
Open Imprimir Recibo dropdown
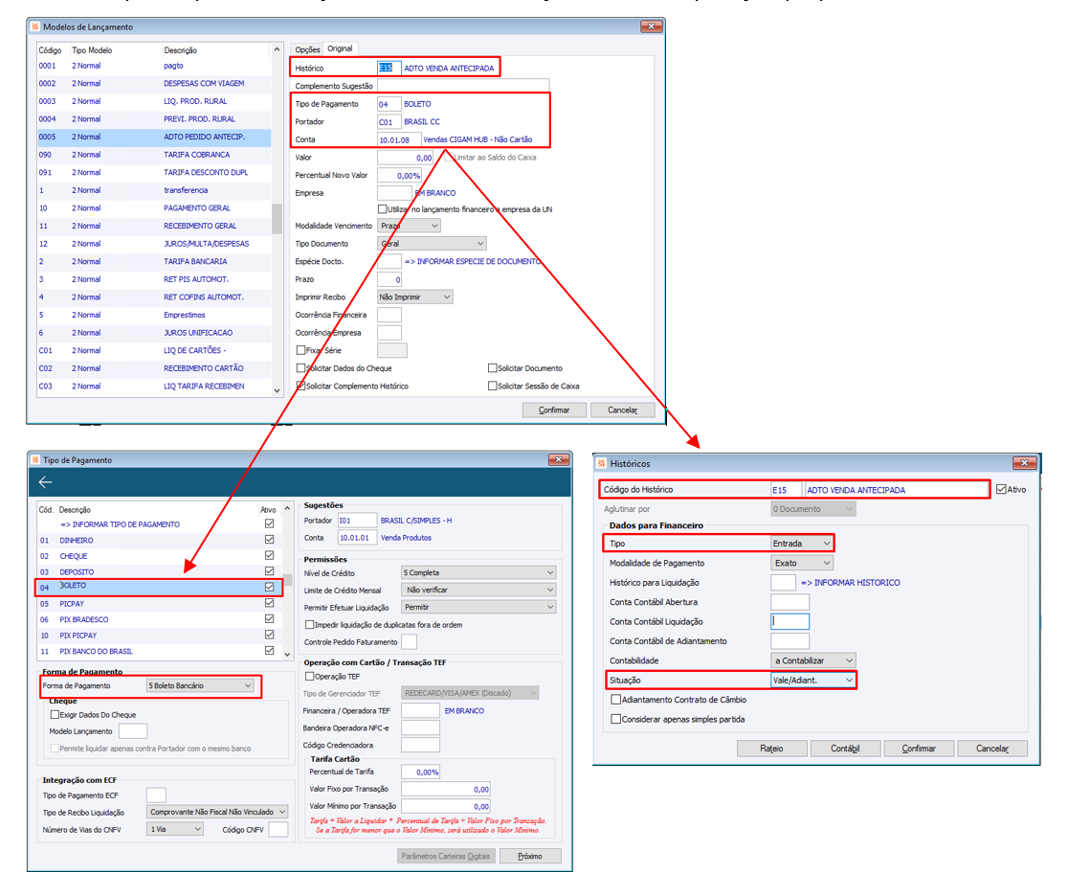coord(415,297)
